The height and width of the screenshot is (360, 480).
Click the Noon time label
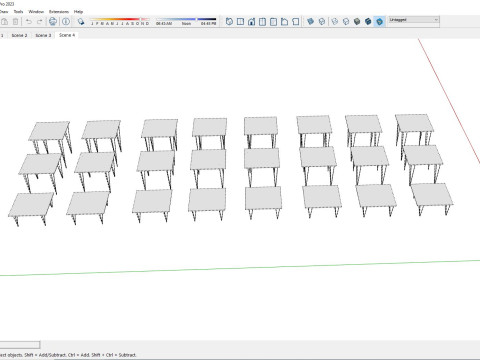point(186,24)
